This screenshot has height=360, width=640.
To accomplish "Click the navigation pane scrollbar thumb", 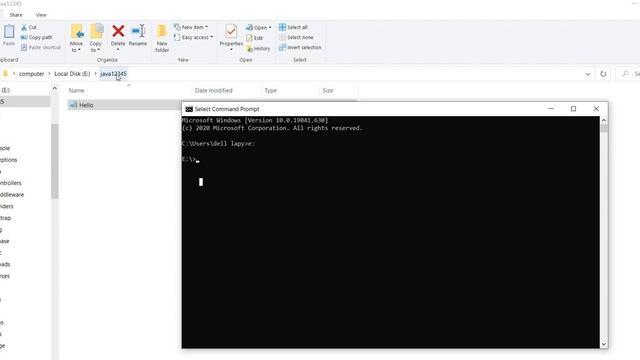I will [x=55, y=161].
